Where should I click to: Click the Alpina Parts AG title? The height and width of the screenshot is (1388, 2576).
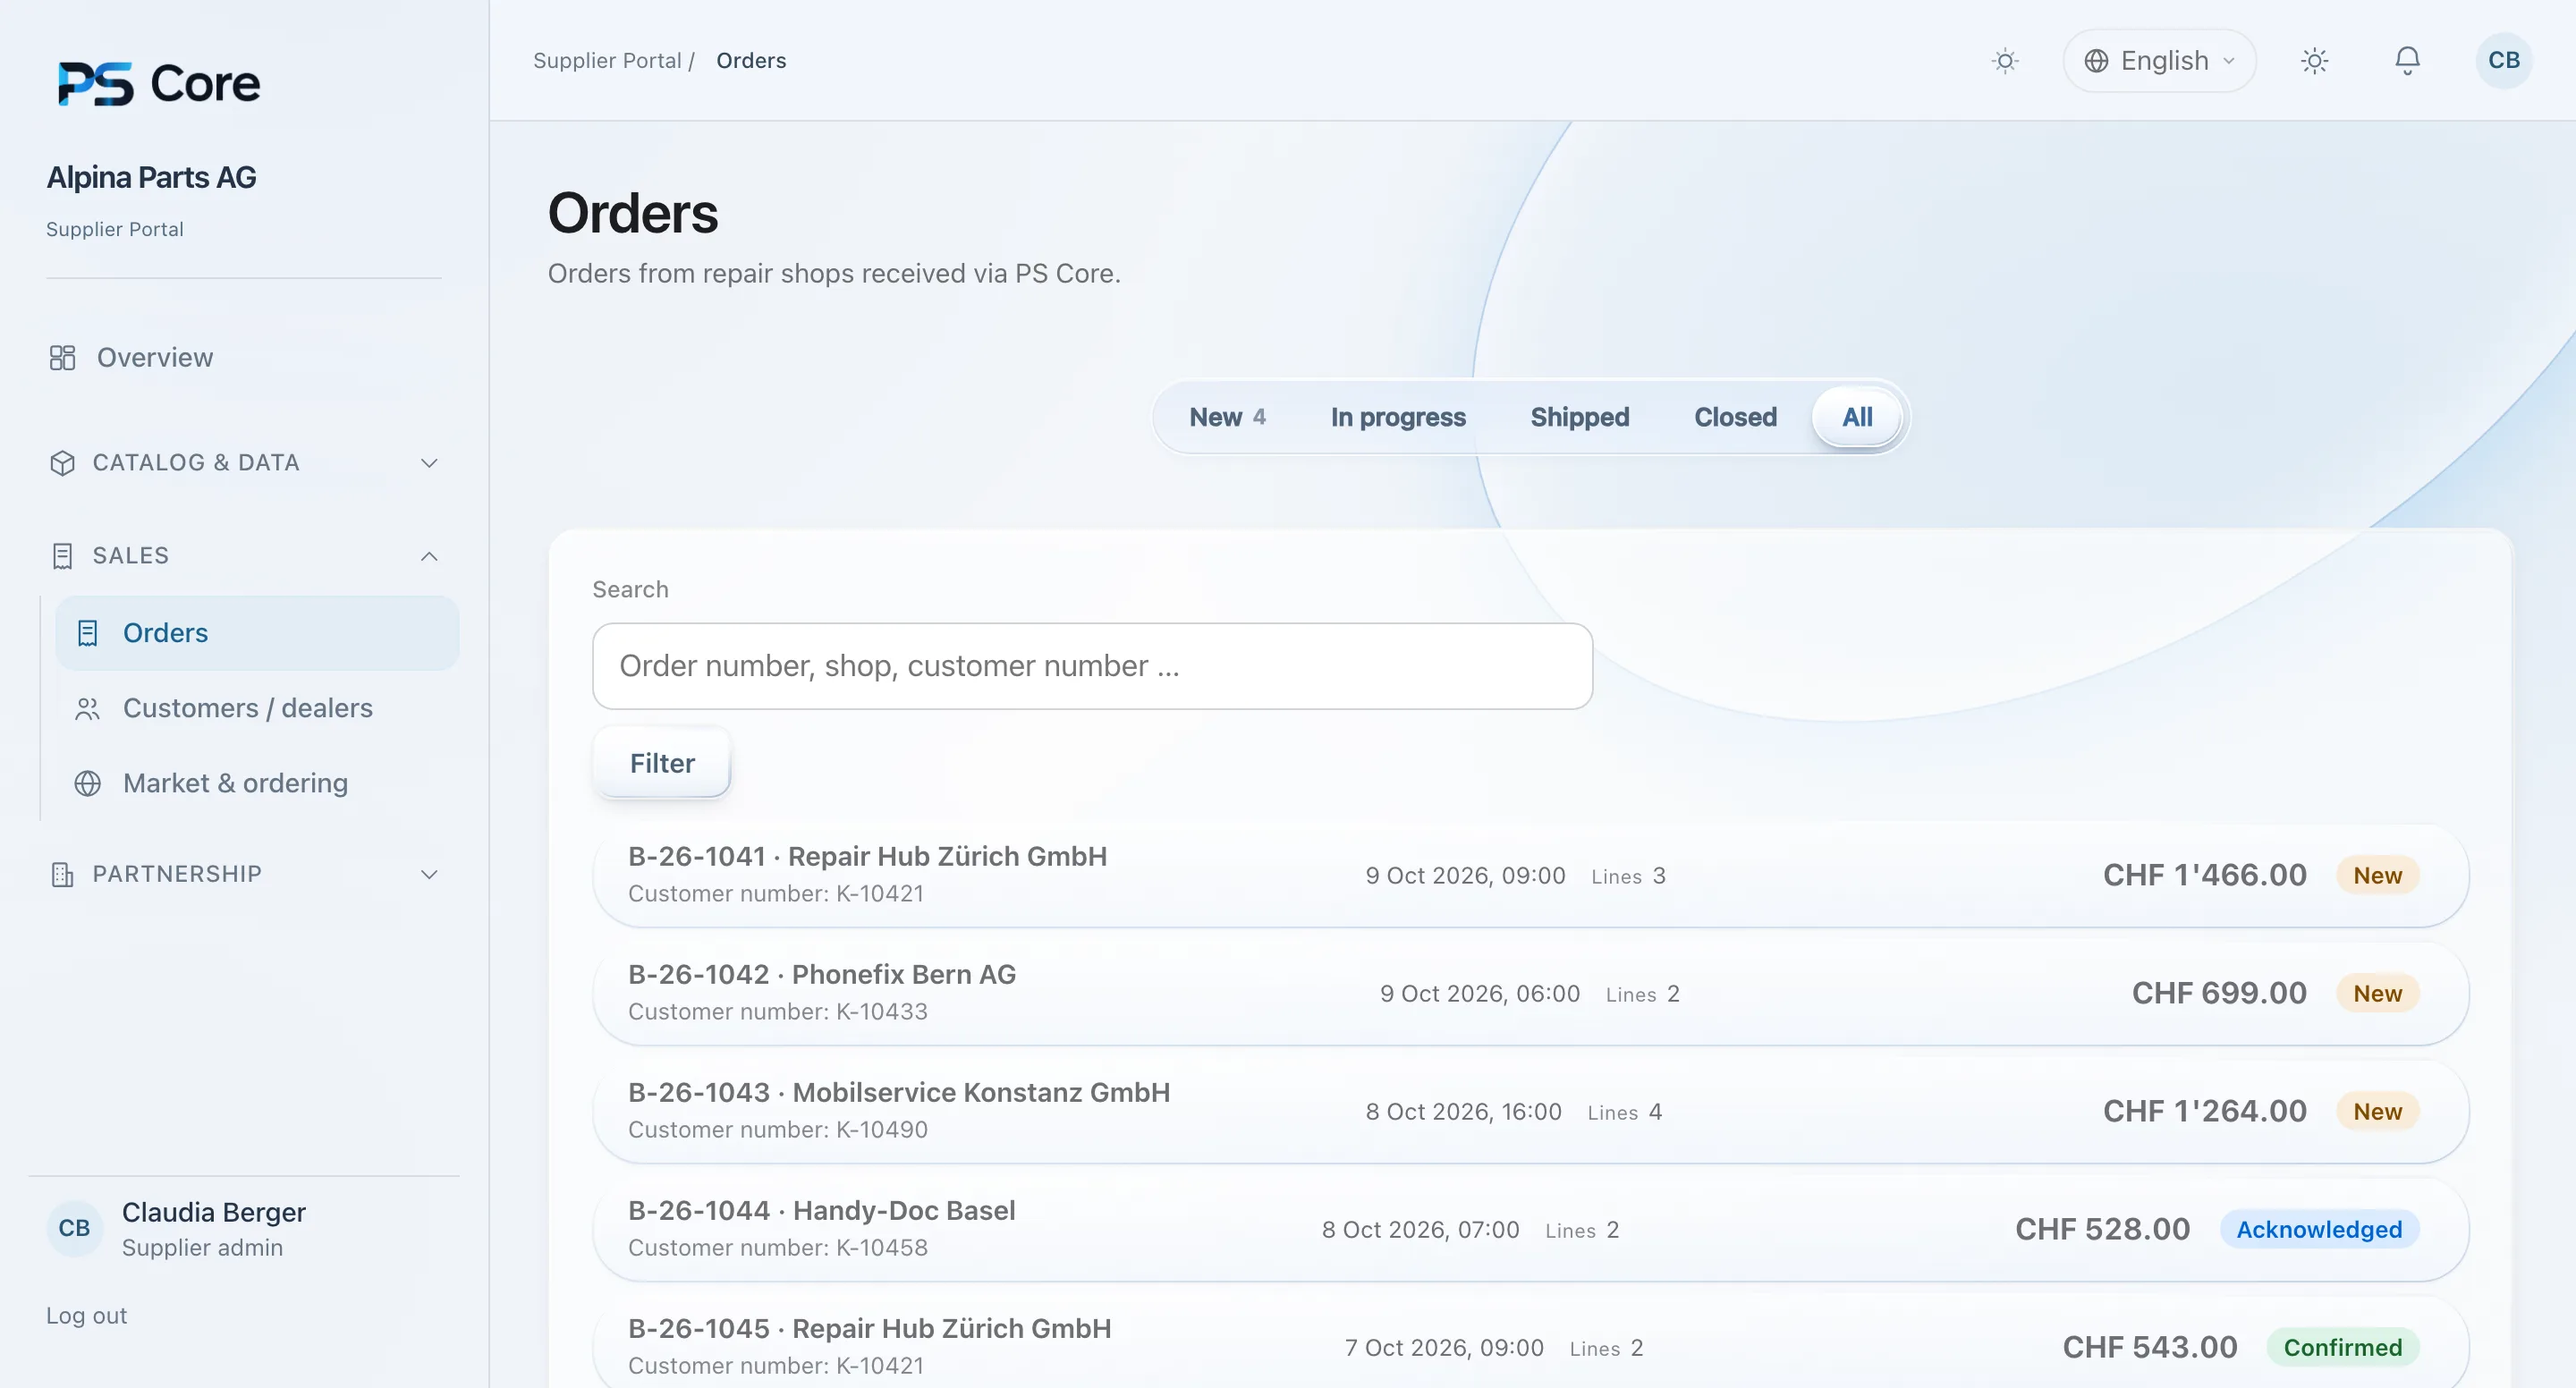pyautogui.click(x=151, y=177)
